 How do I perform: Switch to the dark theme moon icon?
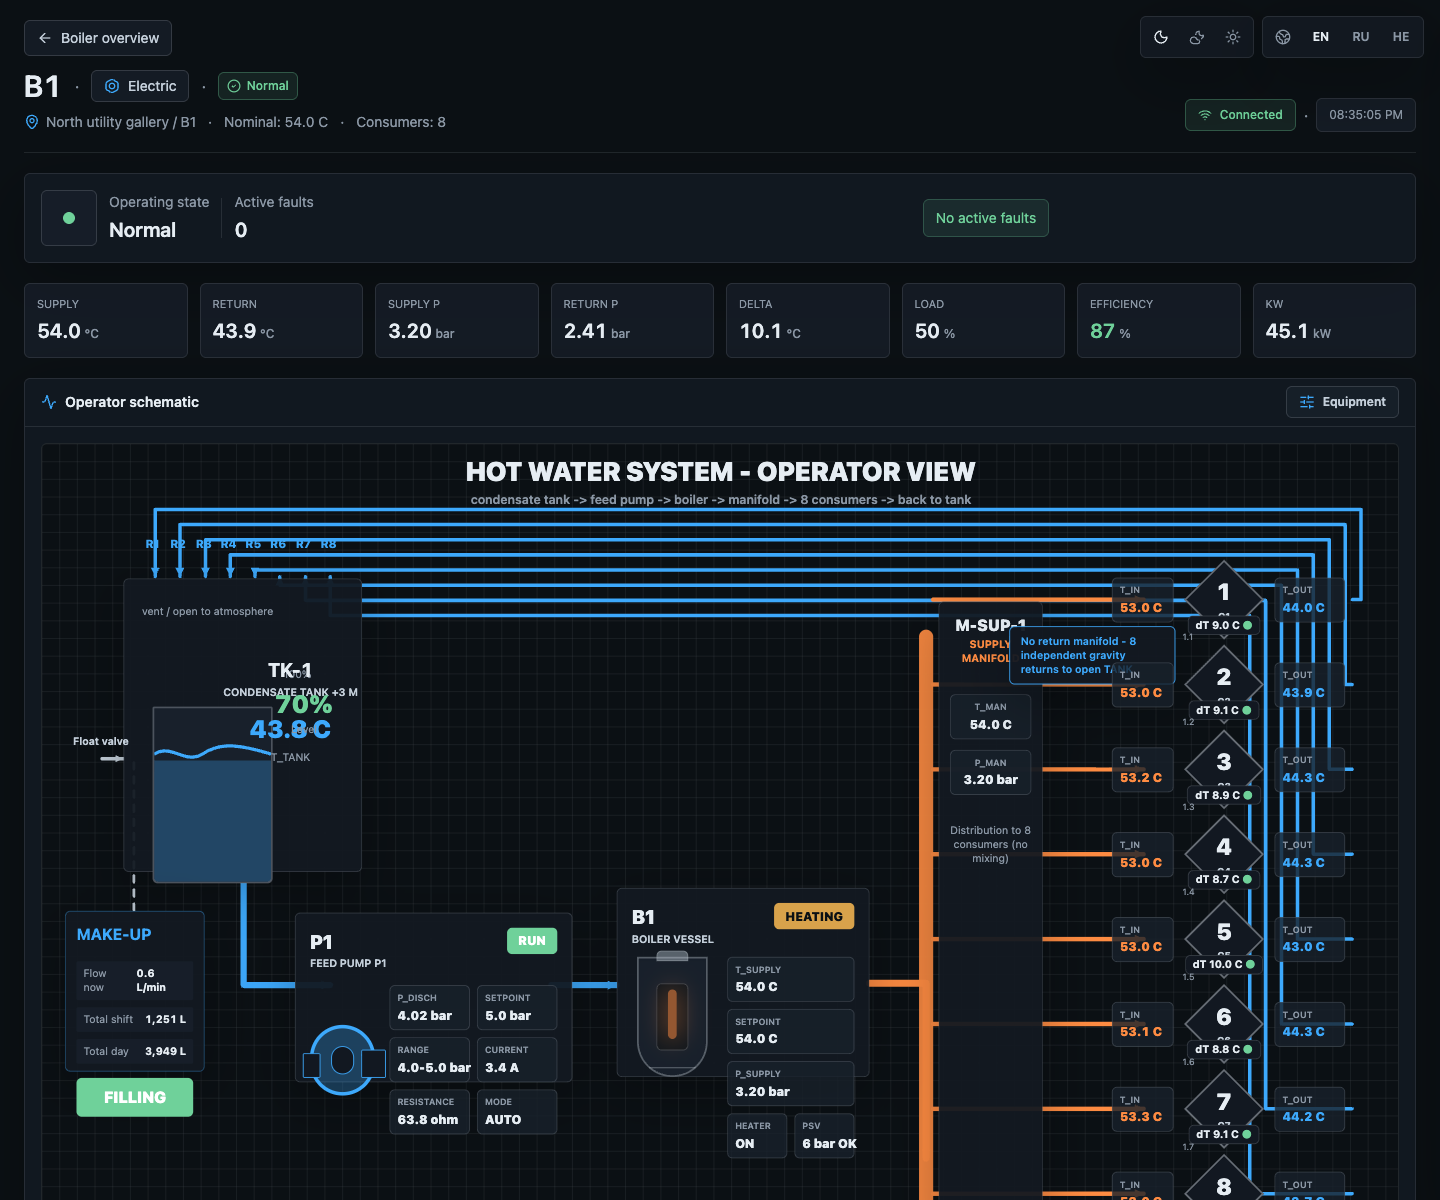pos(1161,37)
